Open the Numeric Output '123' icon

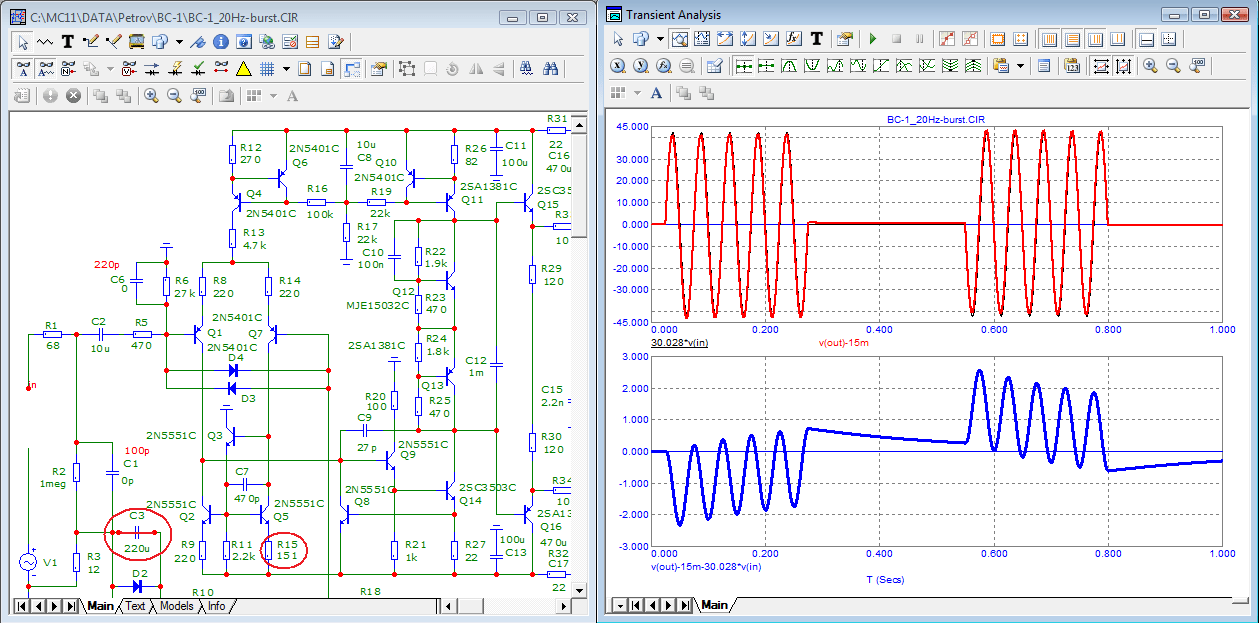[x=1072, y=66]
